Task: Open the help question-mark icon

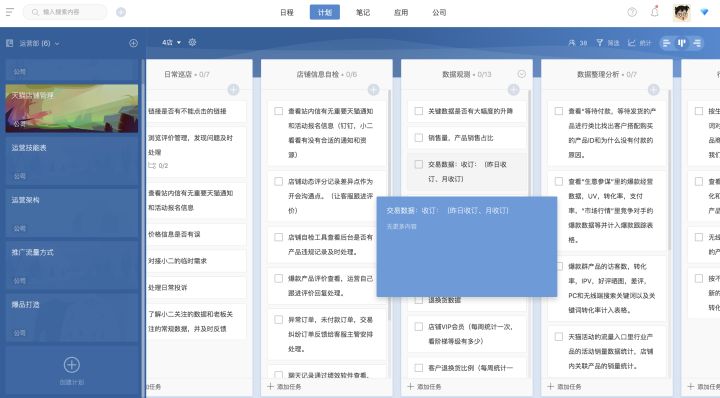Action: 632,12
